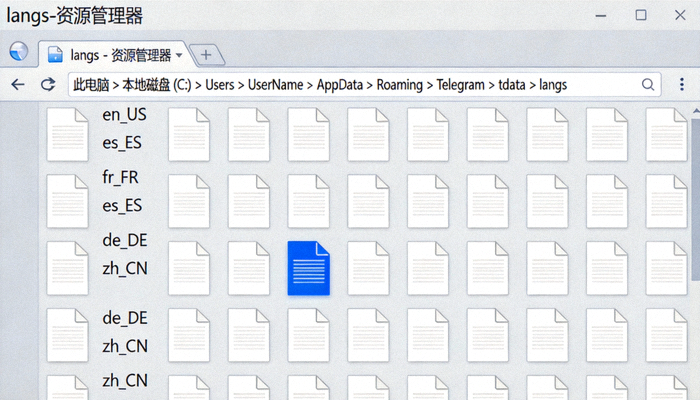This screenshot has height=400, width=700.
Task: Maximize the resource manager window
Action: point(641,15)
